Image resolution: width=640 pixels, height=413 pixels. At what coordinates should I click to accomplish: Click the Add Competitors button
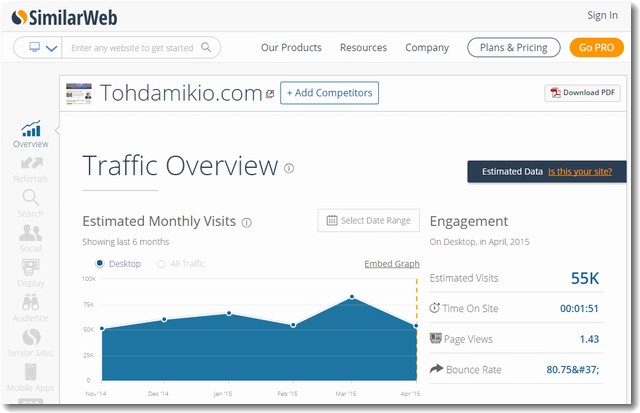pos(329,93)
